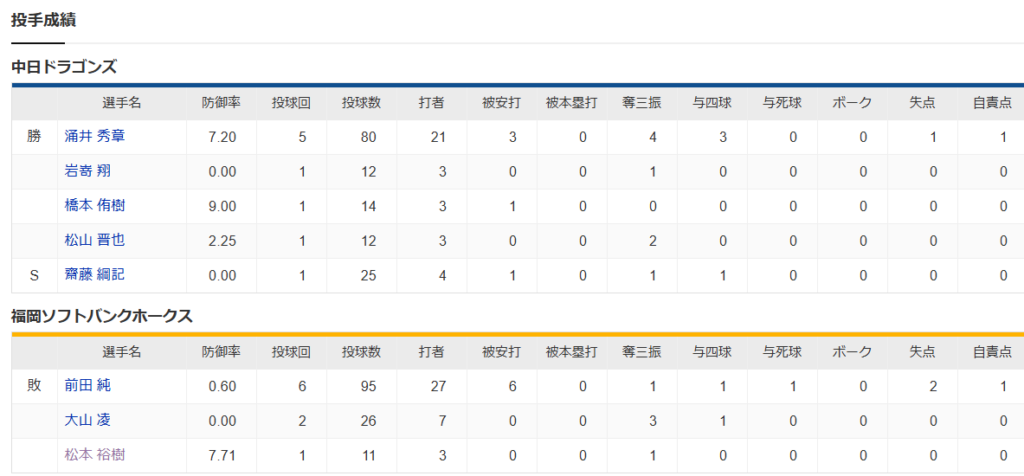Click the 中日ドラゴンズ team heading
The image size is (1024, 476).
(x=64, y=67)
